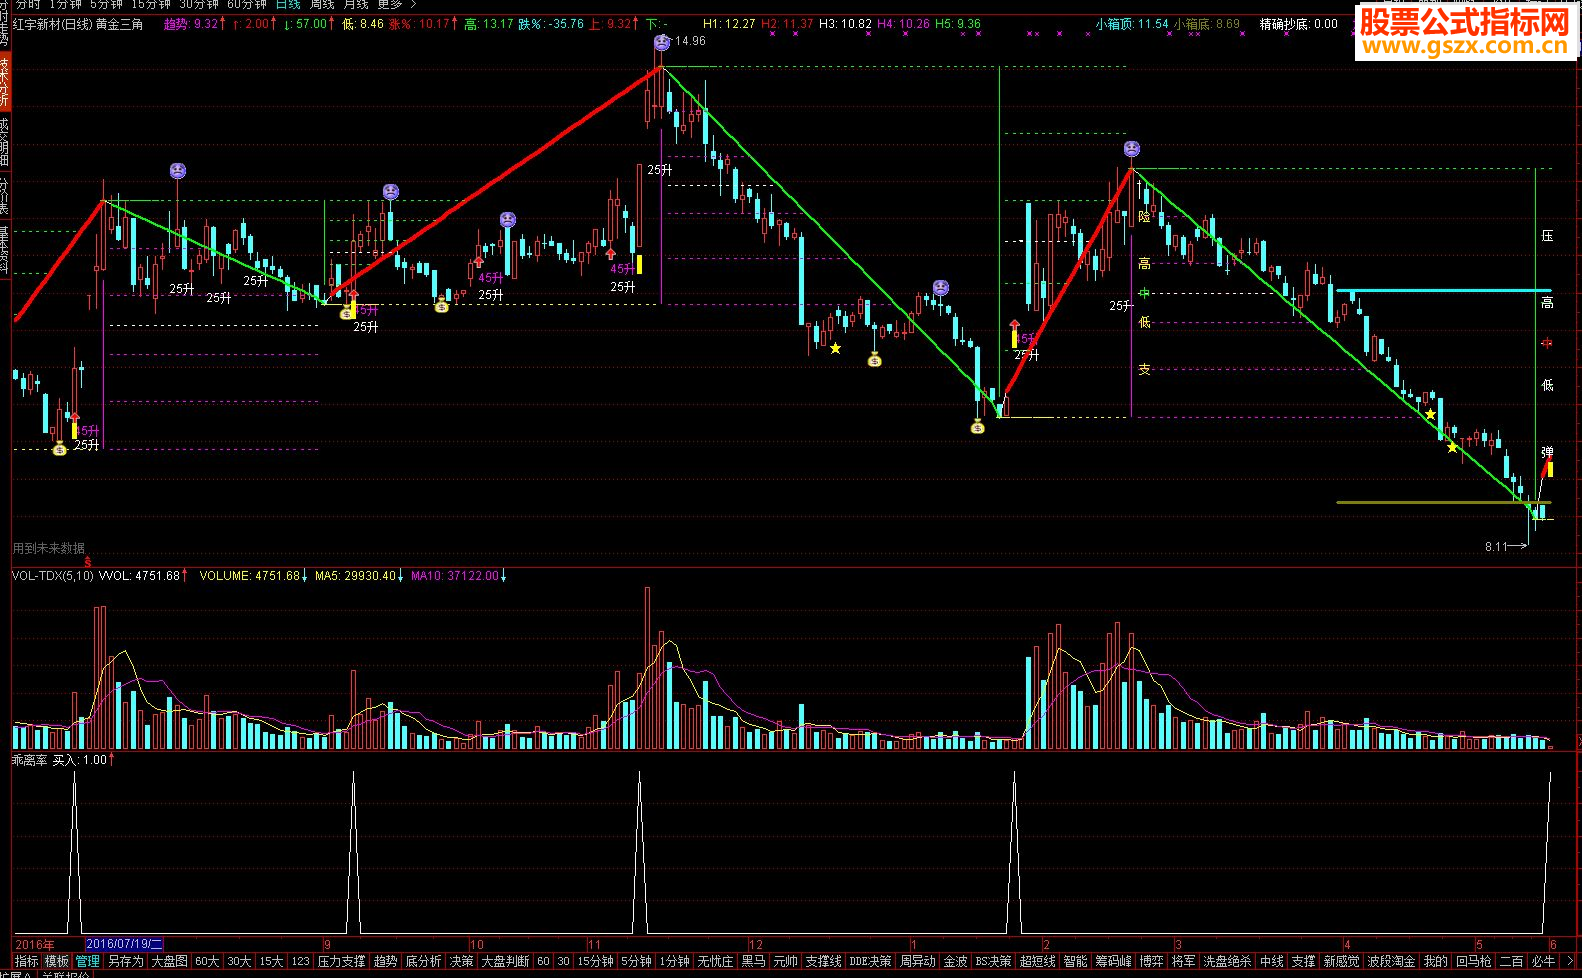Click the MA10: 37122.00 value
The height and width of the screenshot is (978, 1582).
point(455,576)
